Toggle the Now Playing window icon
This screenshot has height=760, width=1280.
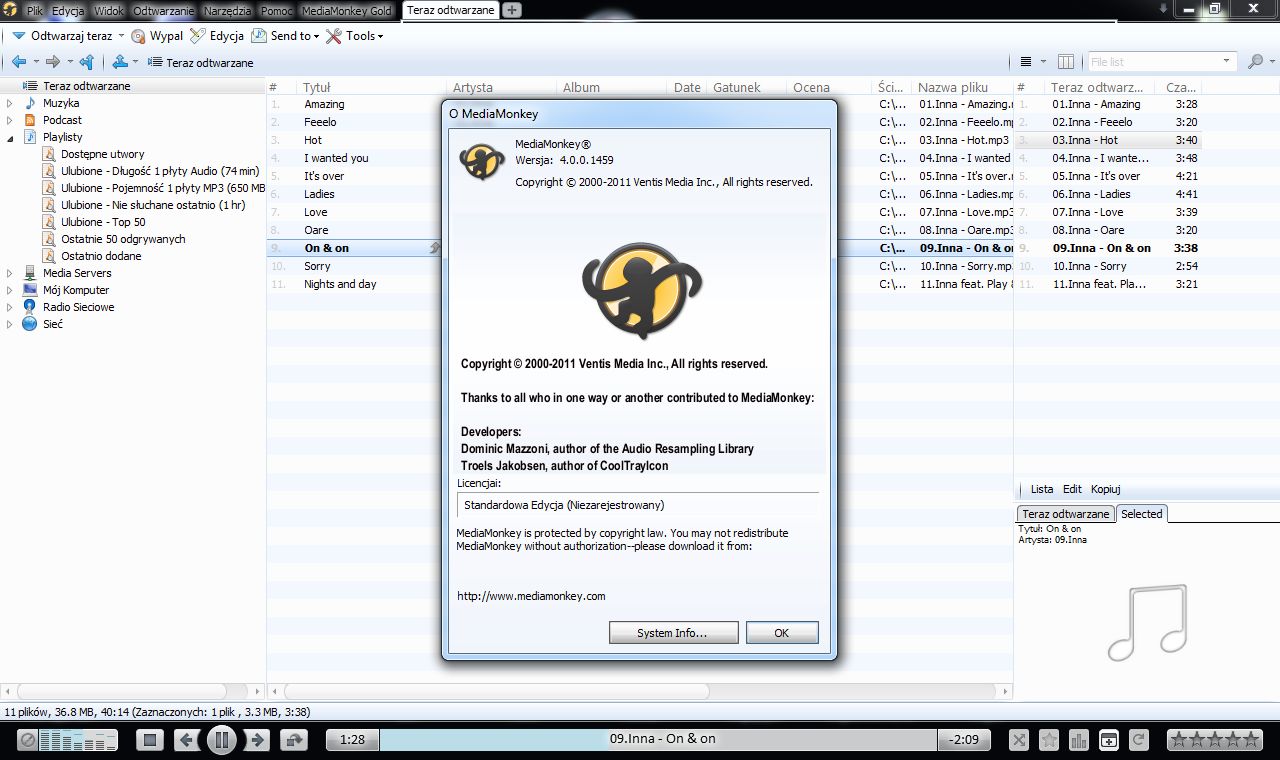(x=1109, y=740)
